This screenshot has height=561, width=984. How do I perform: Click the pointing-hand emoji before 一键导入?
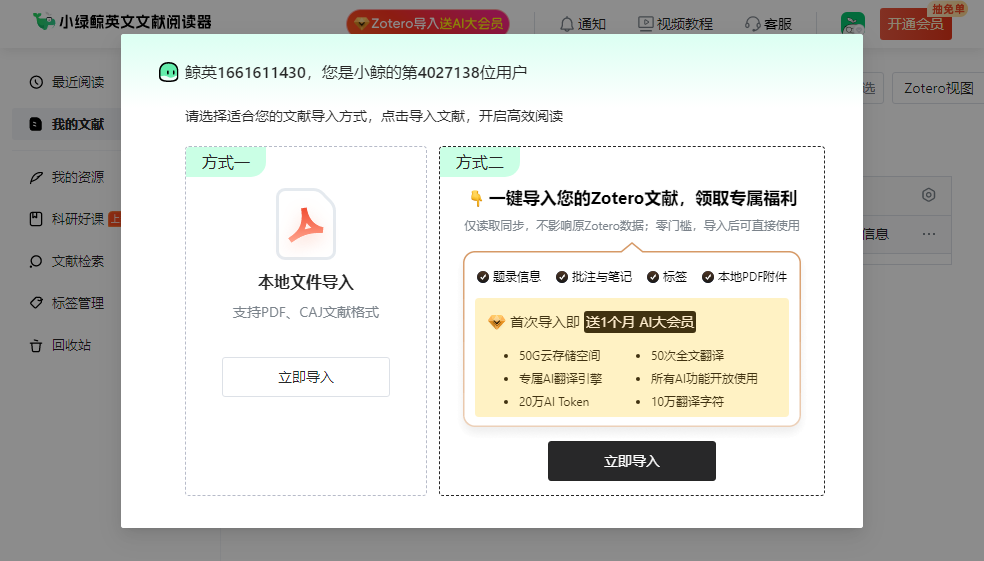tap(476, 199)
